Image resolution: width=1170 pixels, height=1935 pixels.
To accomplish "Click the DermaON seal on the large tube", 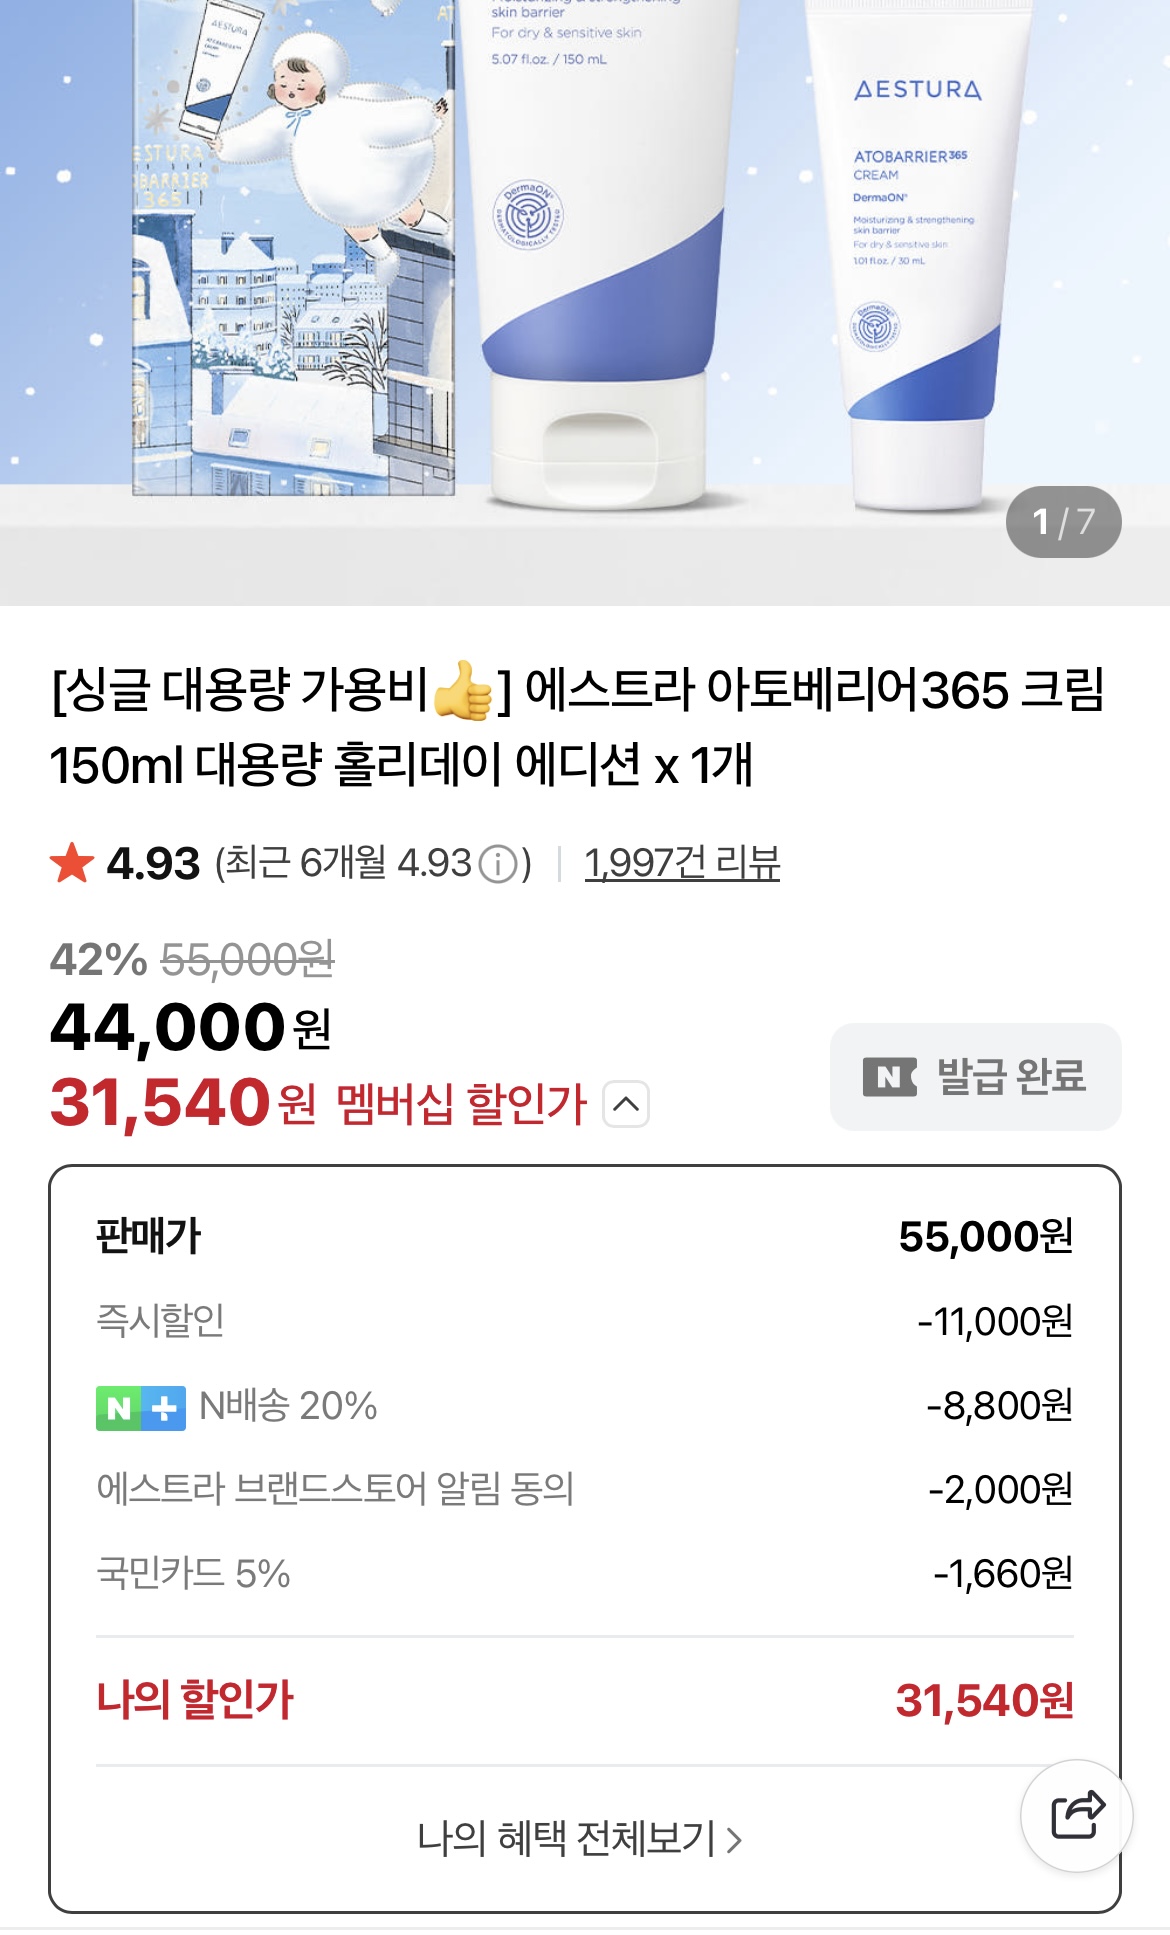I will pos(528,214).
